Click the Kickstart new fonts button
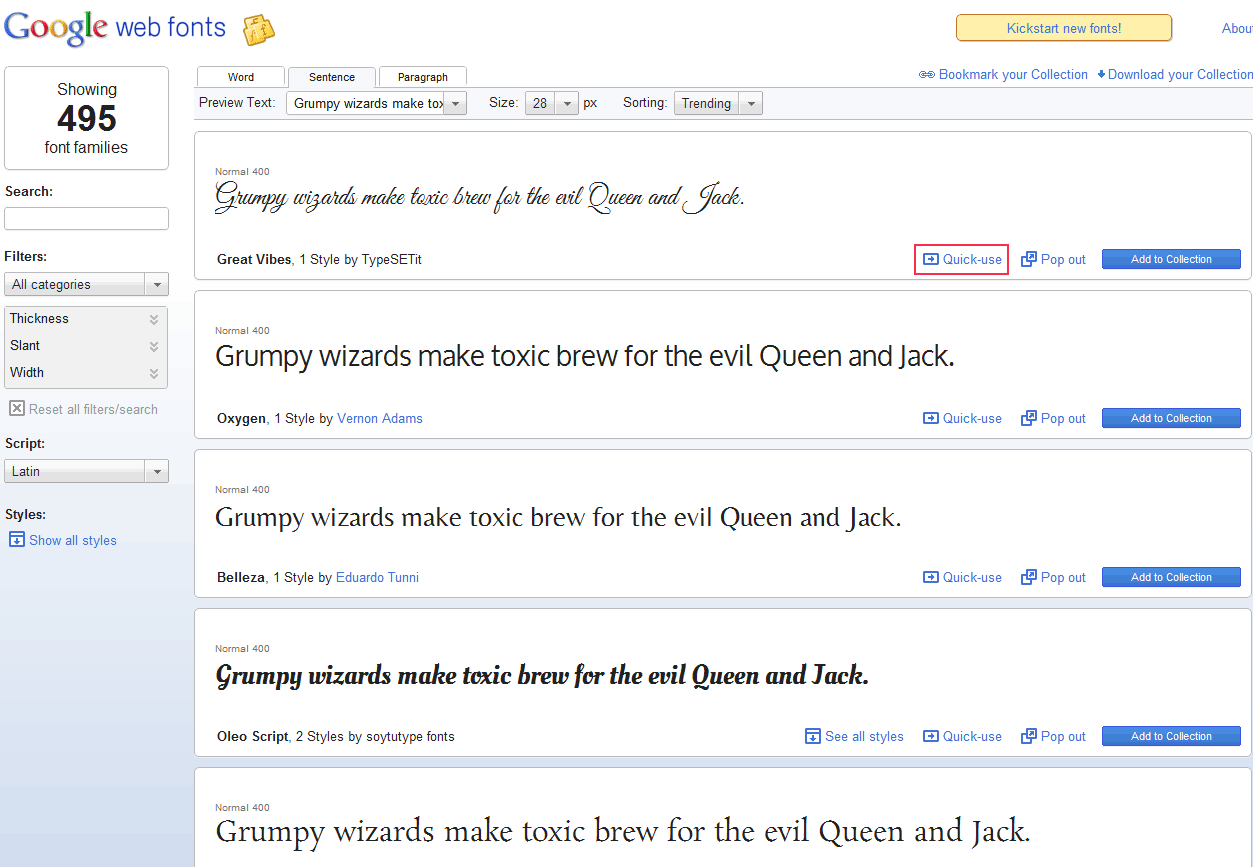1253x867 pixels. pos(1064,28)
